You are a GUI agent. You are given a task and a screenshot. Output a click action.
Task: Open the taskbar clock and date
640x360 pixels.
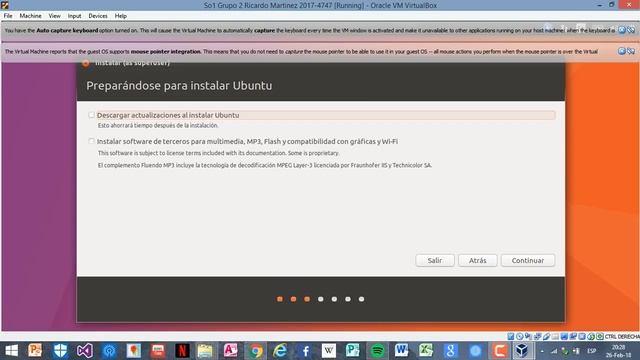pos(619,351)
